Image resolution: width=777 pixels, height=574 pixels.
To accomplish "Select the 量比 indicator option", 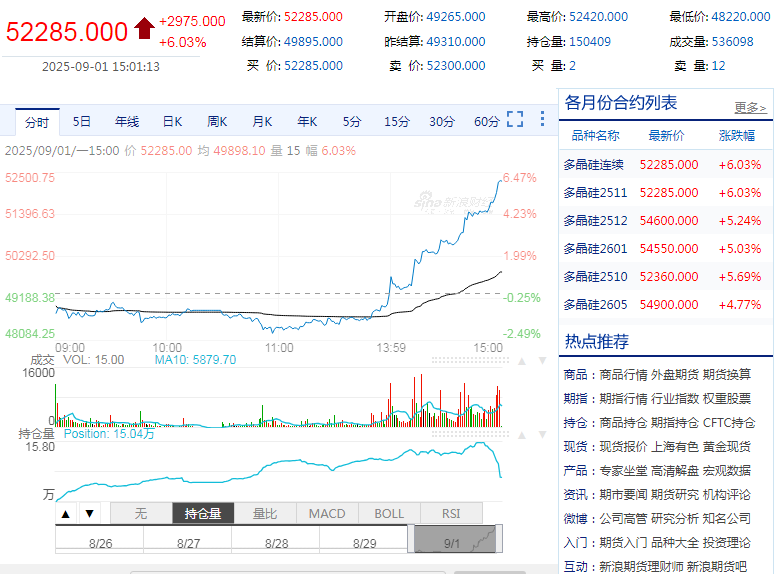I will 265,514.
